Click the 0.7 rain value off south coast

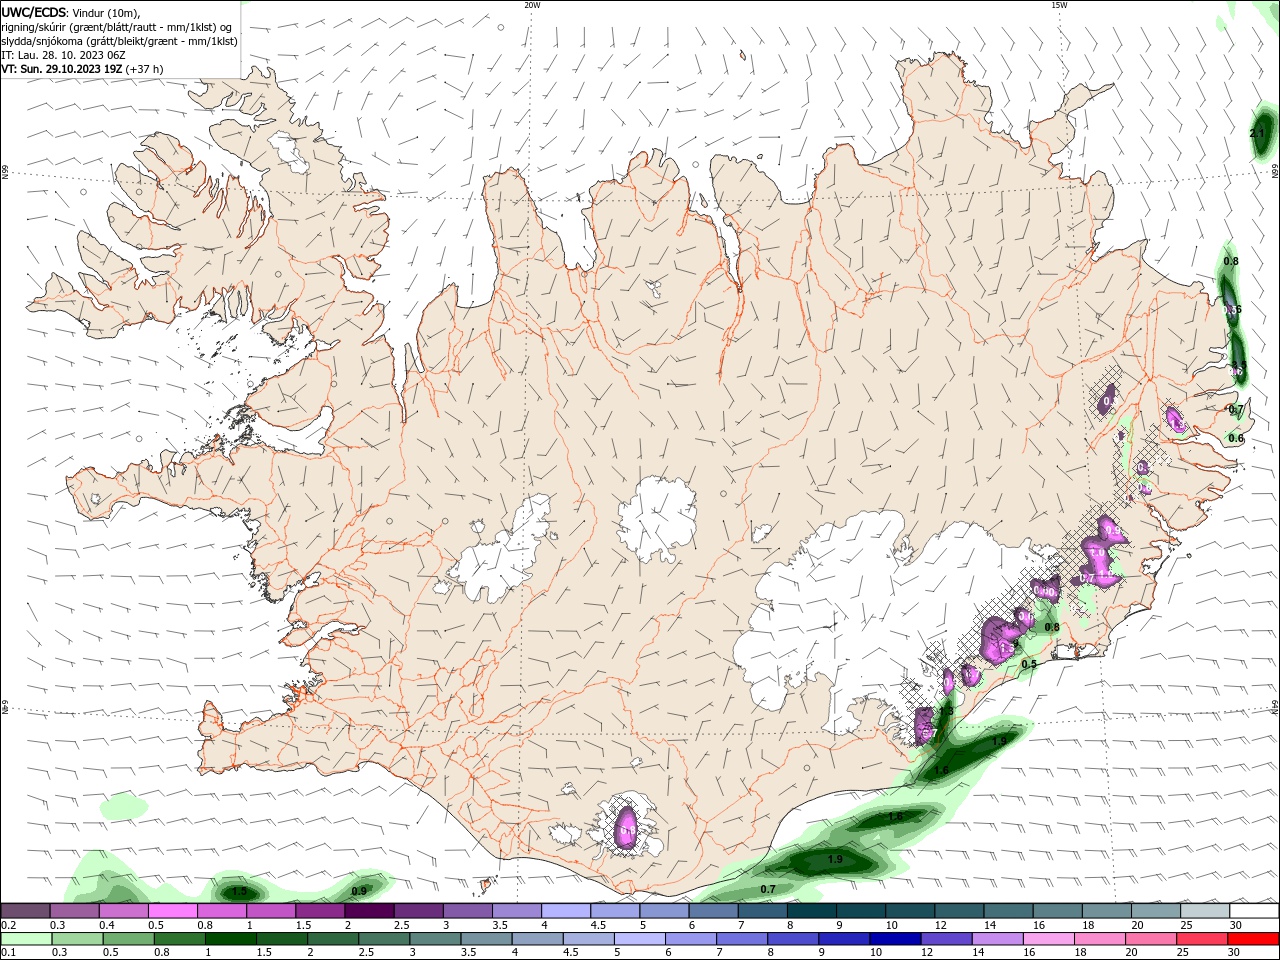pos(768,889)
